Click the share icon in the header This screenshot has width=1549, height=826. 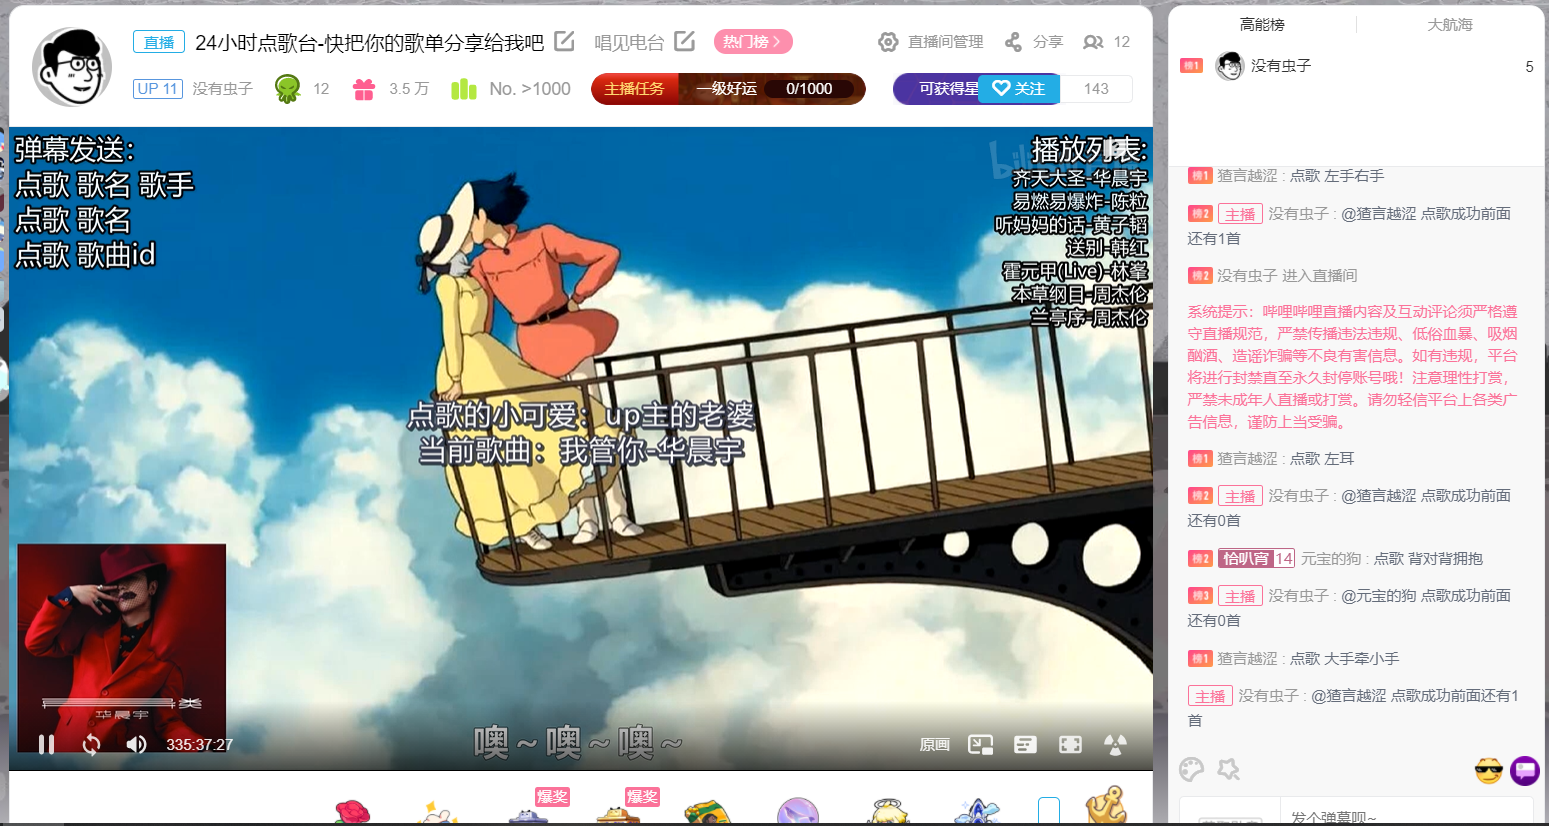1013,42
